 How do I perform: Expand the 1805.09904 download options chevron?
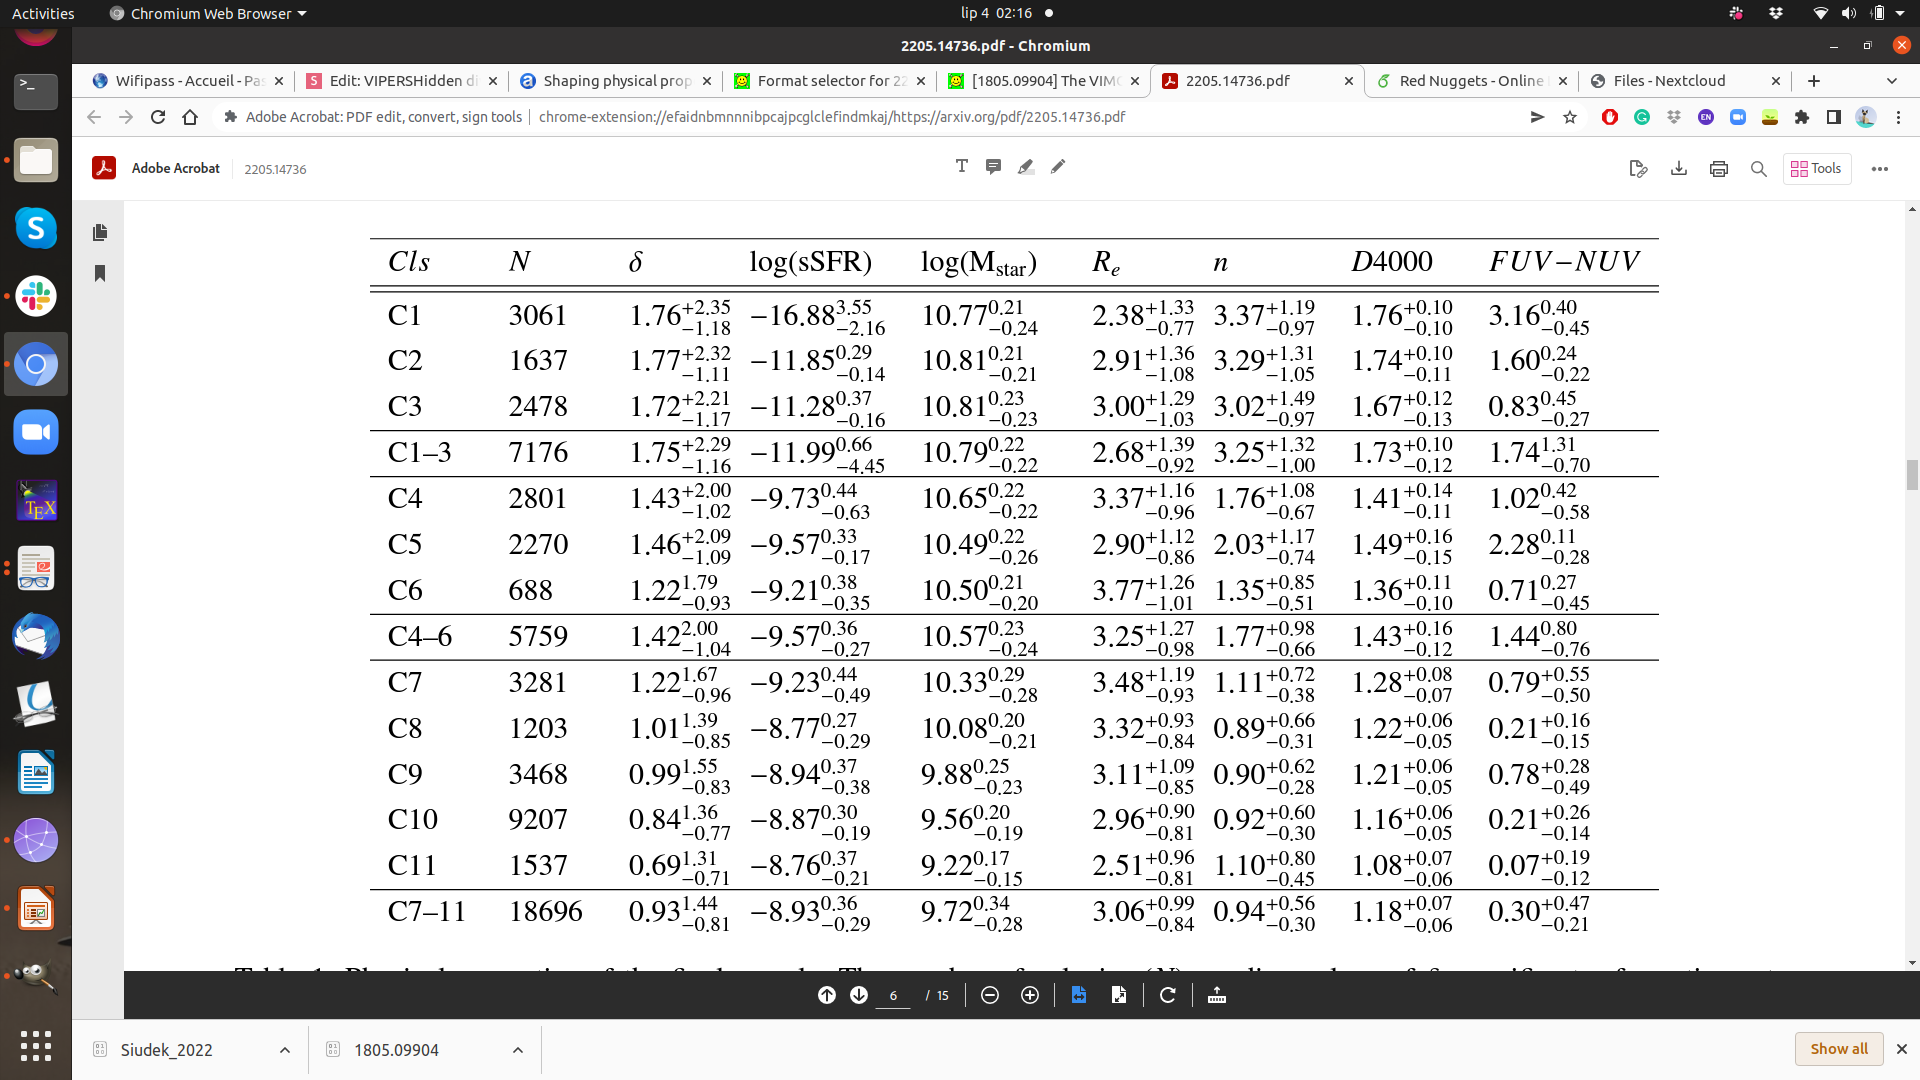coord(518,1050)
